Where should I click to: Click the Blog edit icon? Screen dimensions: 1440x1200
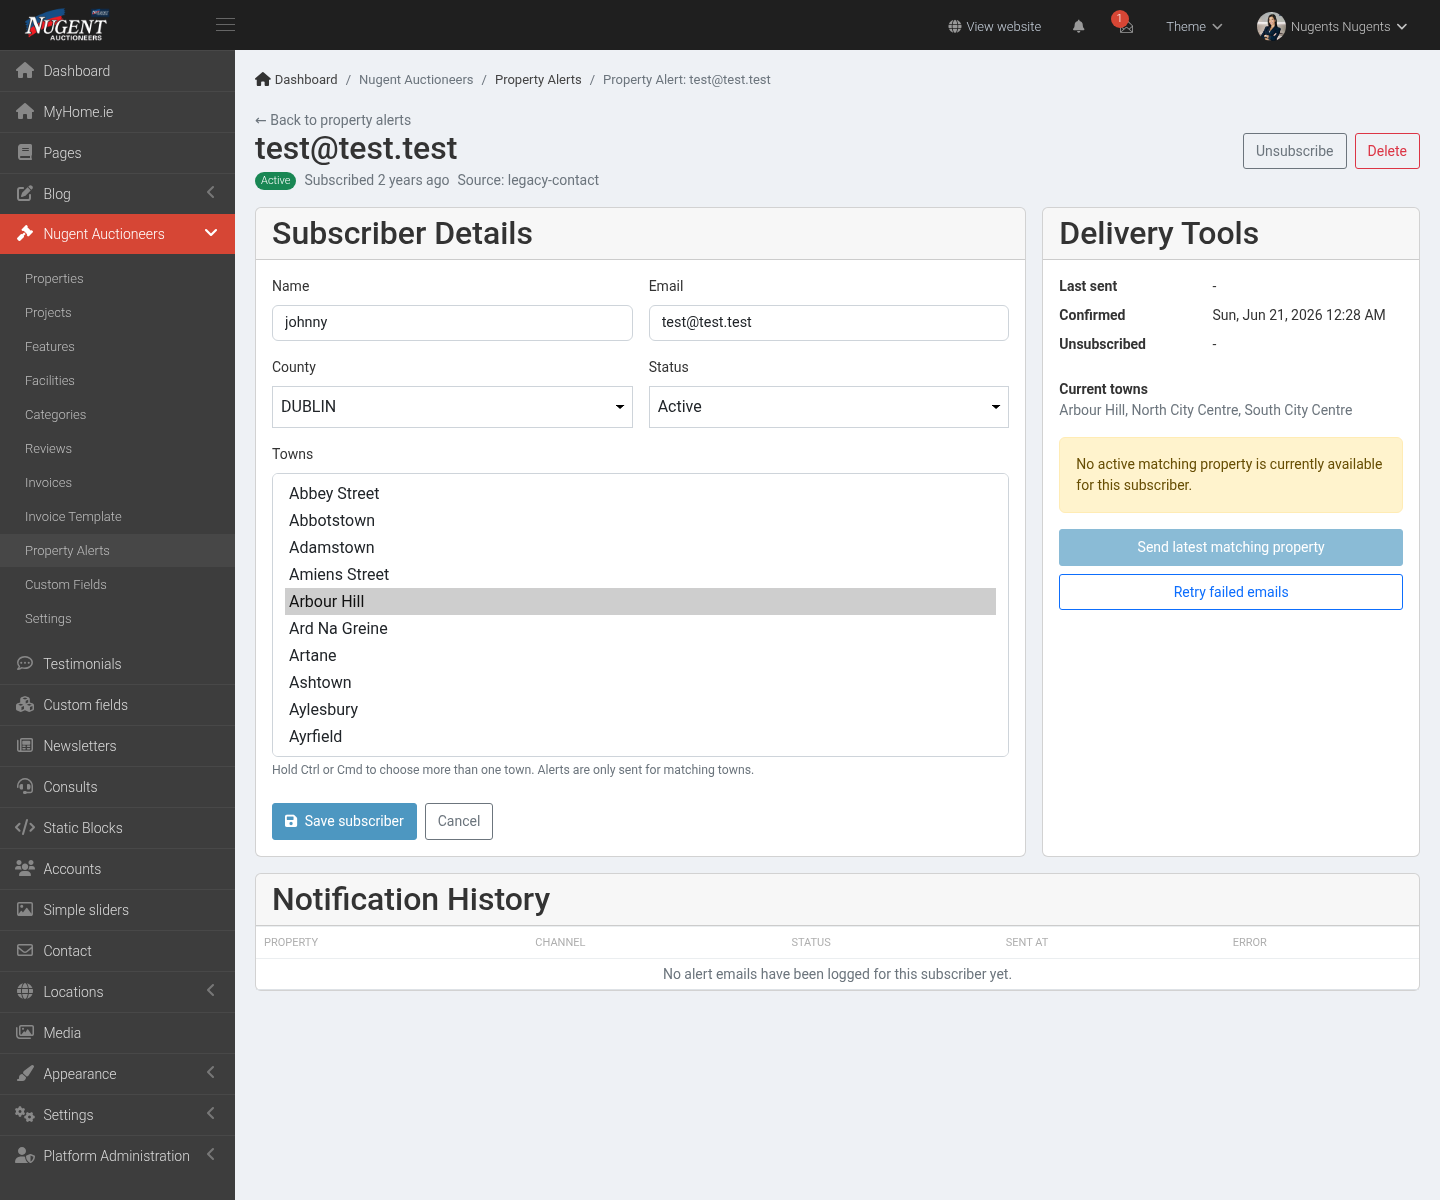[25, 194]
